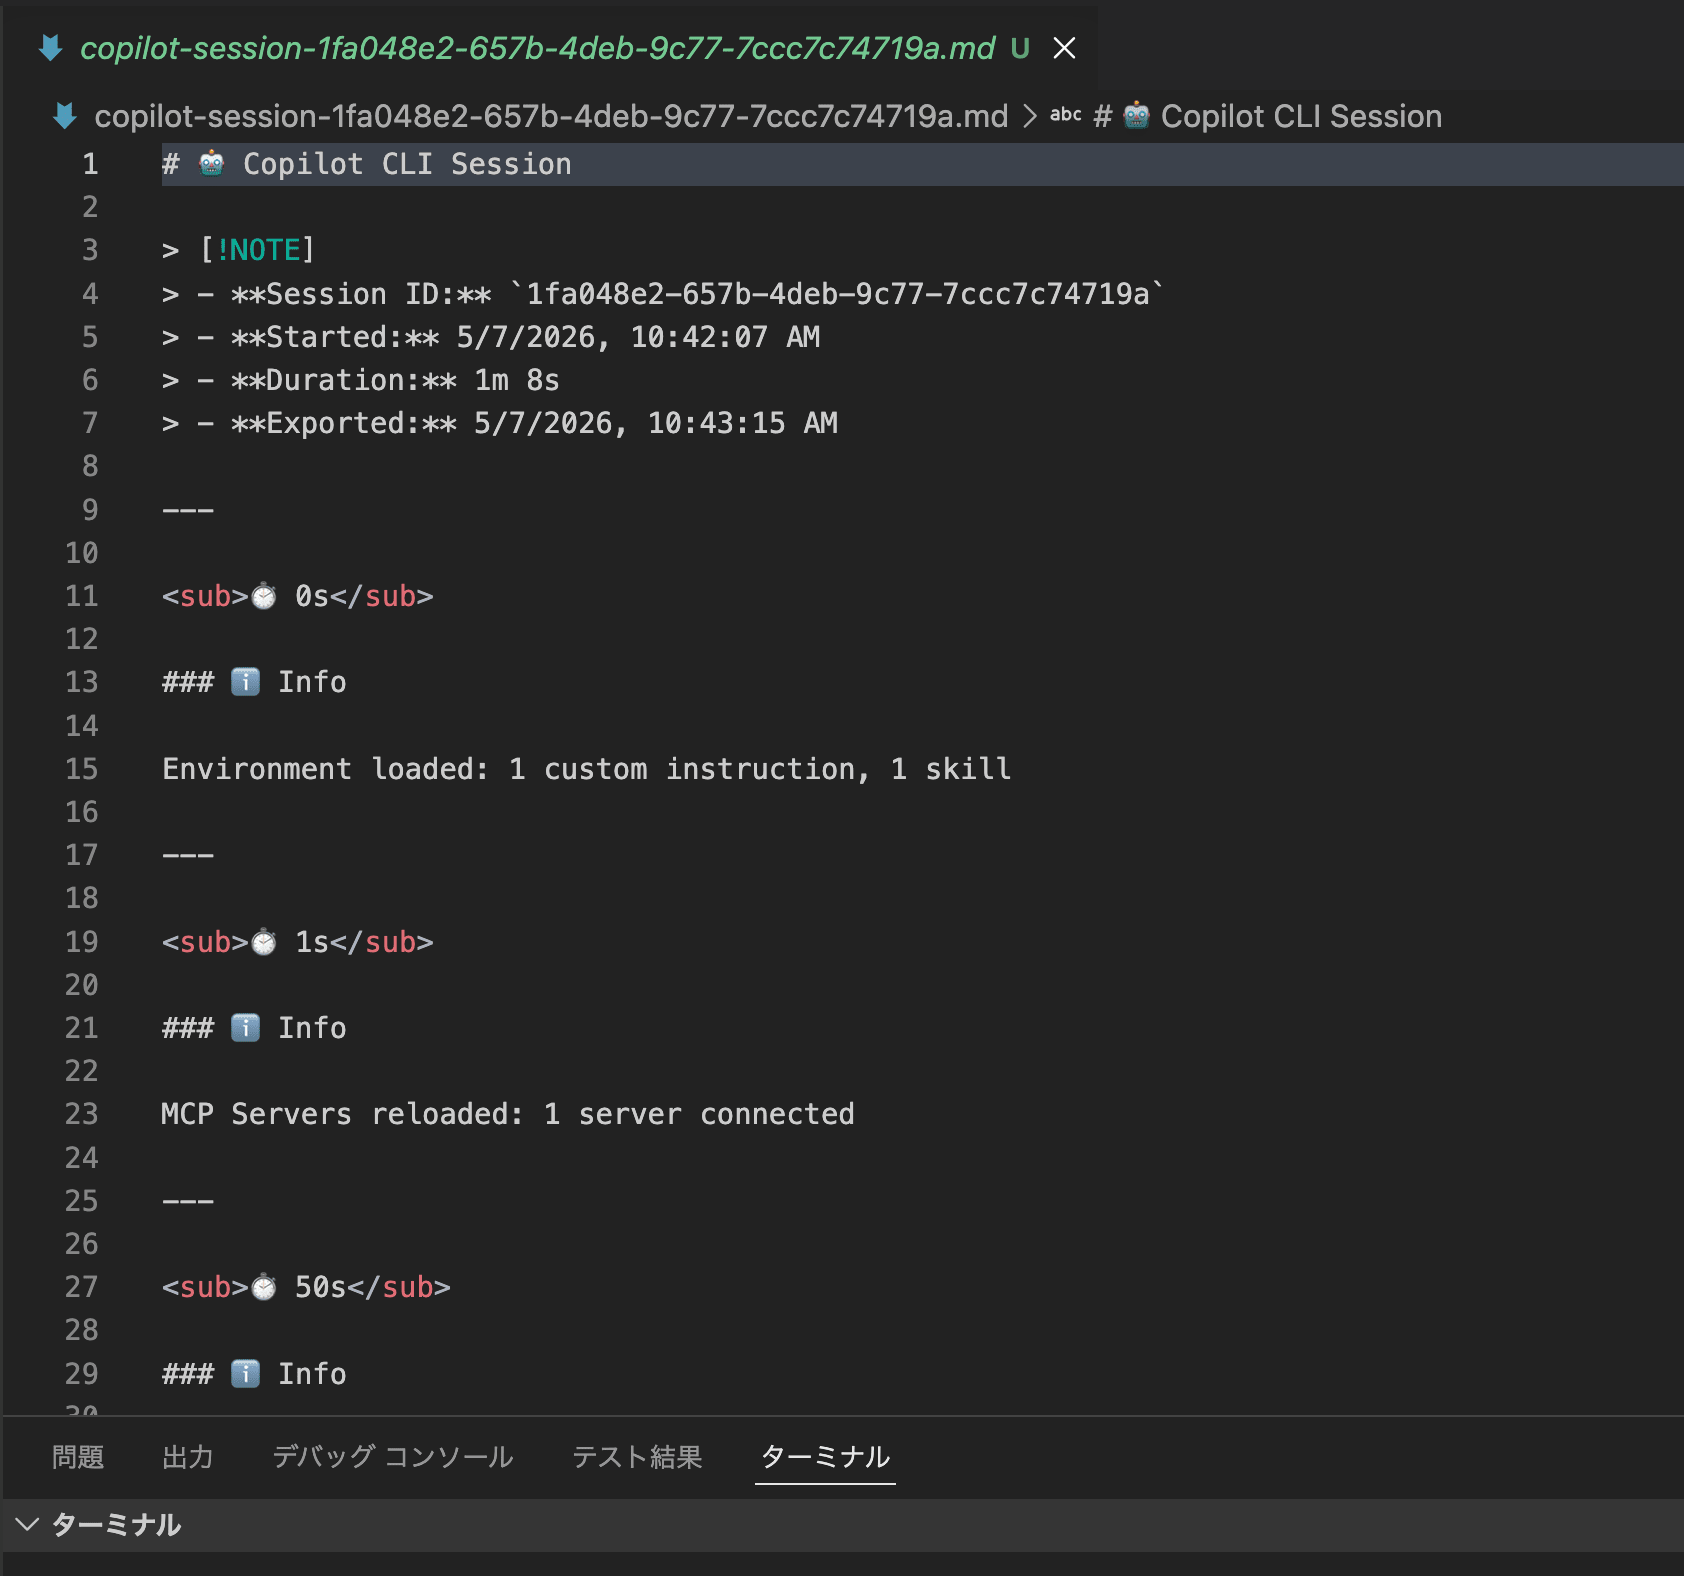Click the 'Duration: 1m 8s' line
The height and width of the screenshot is (1576, 1684).
361,380
